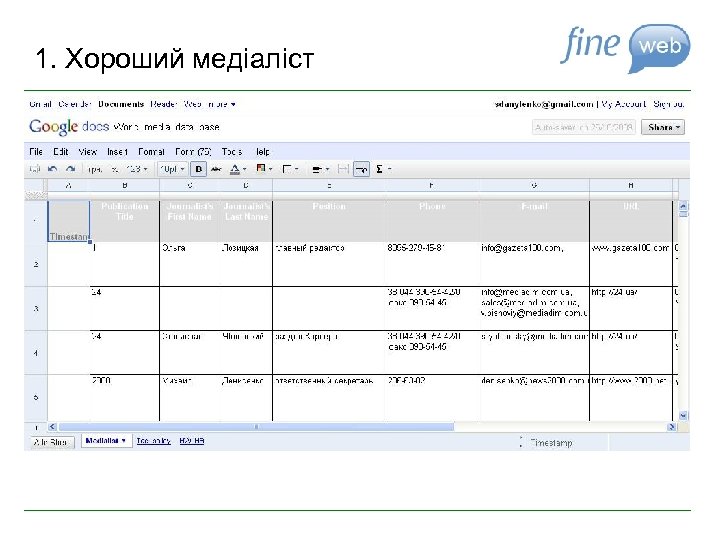Image resolution: width=720 pixels, height=540 pixels.
Task: Click horizontal scrollbar left arrow
Action: coord(52,427)
